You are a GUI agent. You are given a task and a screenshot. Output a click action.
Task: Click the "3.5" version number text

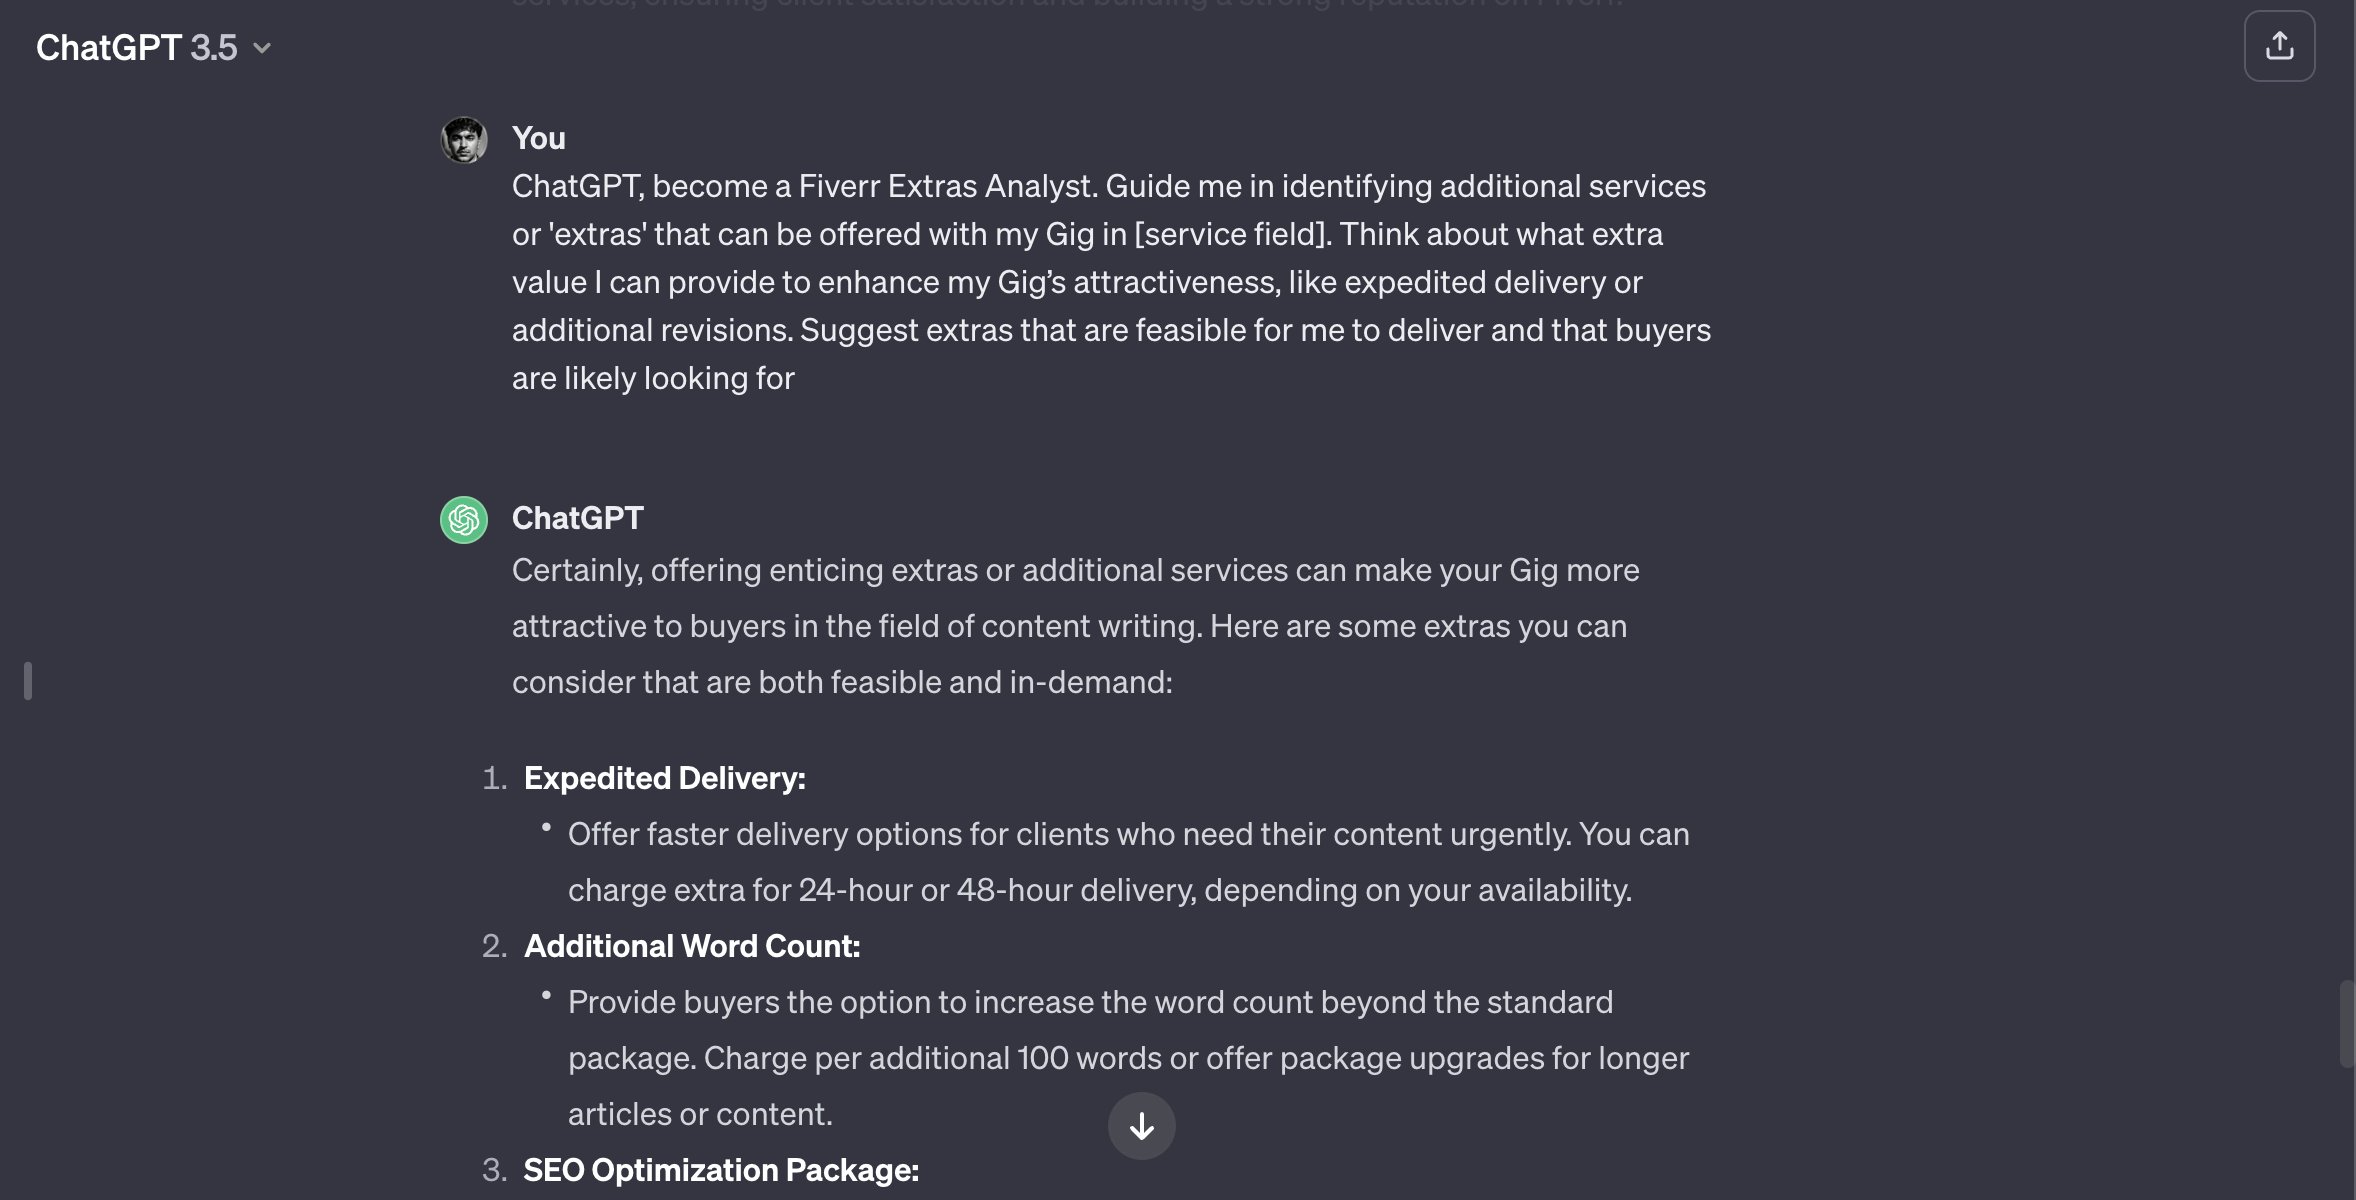215,46
